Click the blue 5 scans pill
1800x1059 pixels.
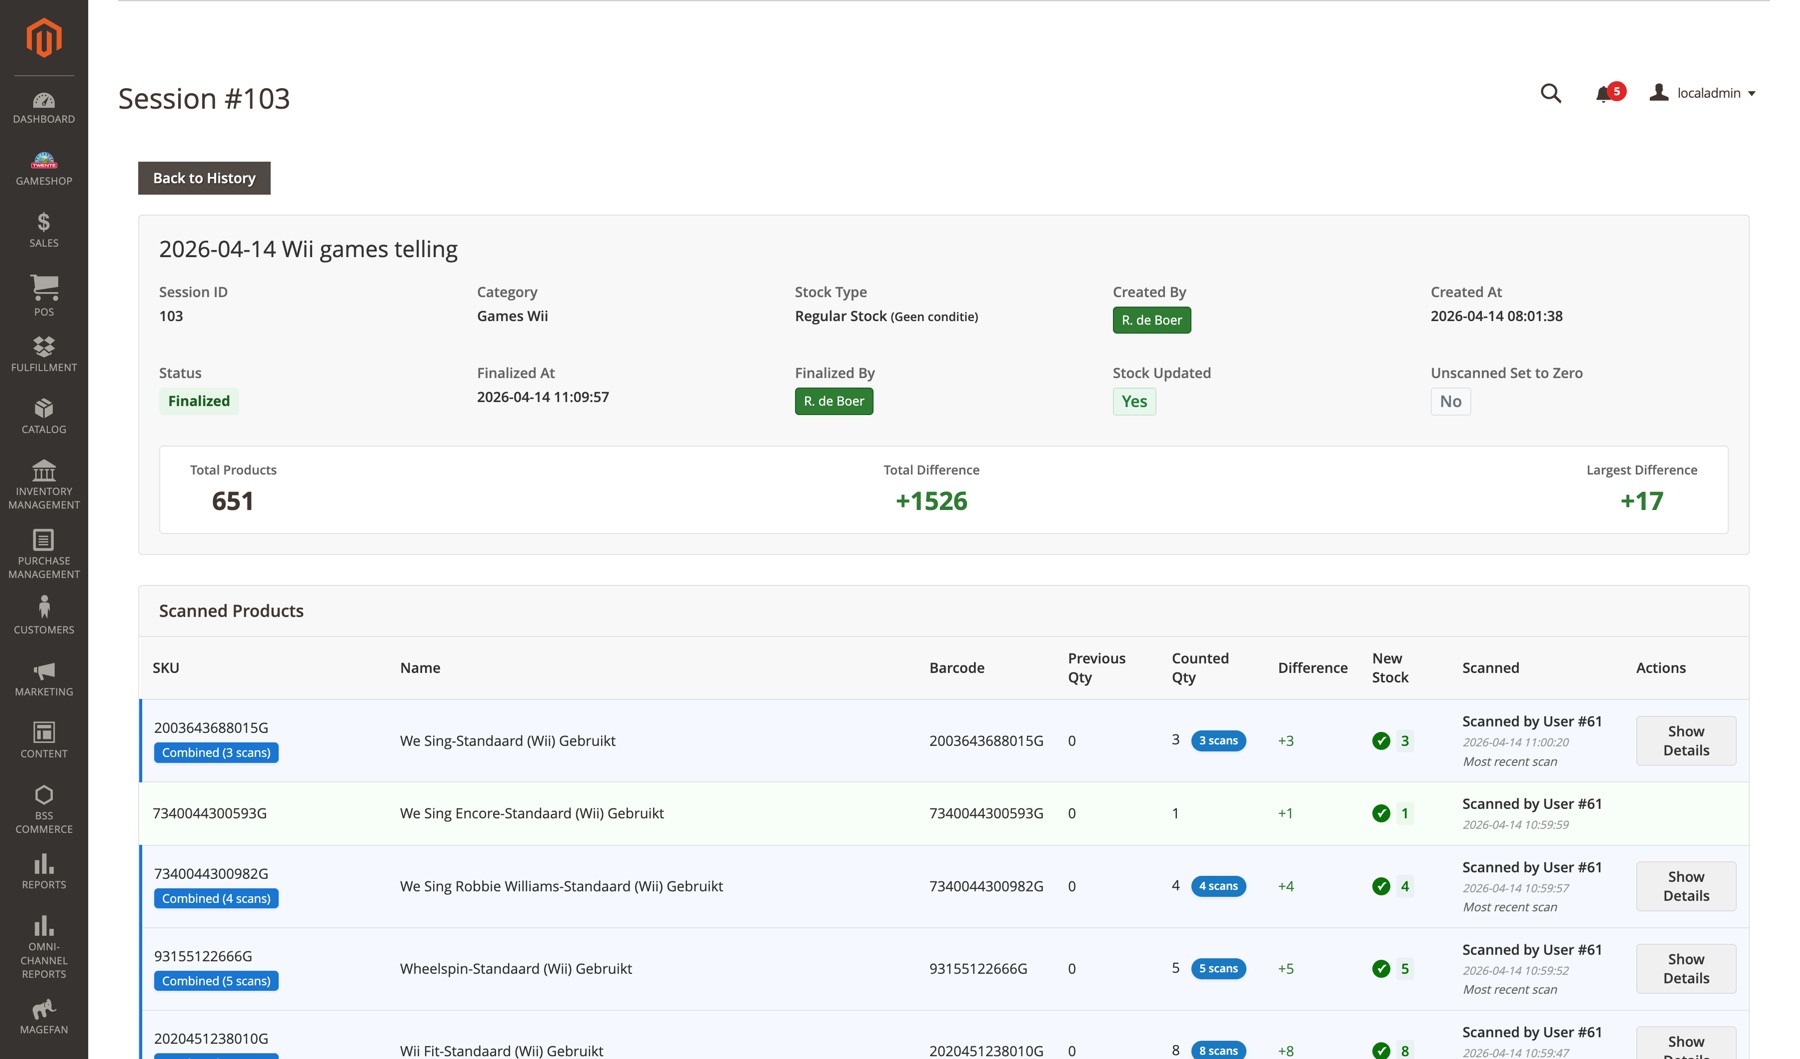pos(1218,968)
